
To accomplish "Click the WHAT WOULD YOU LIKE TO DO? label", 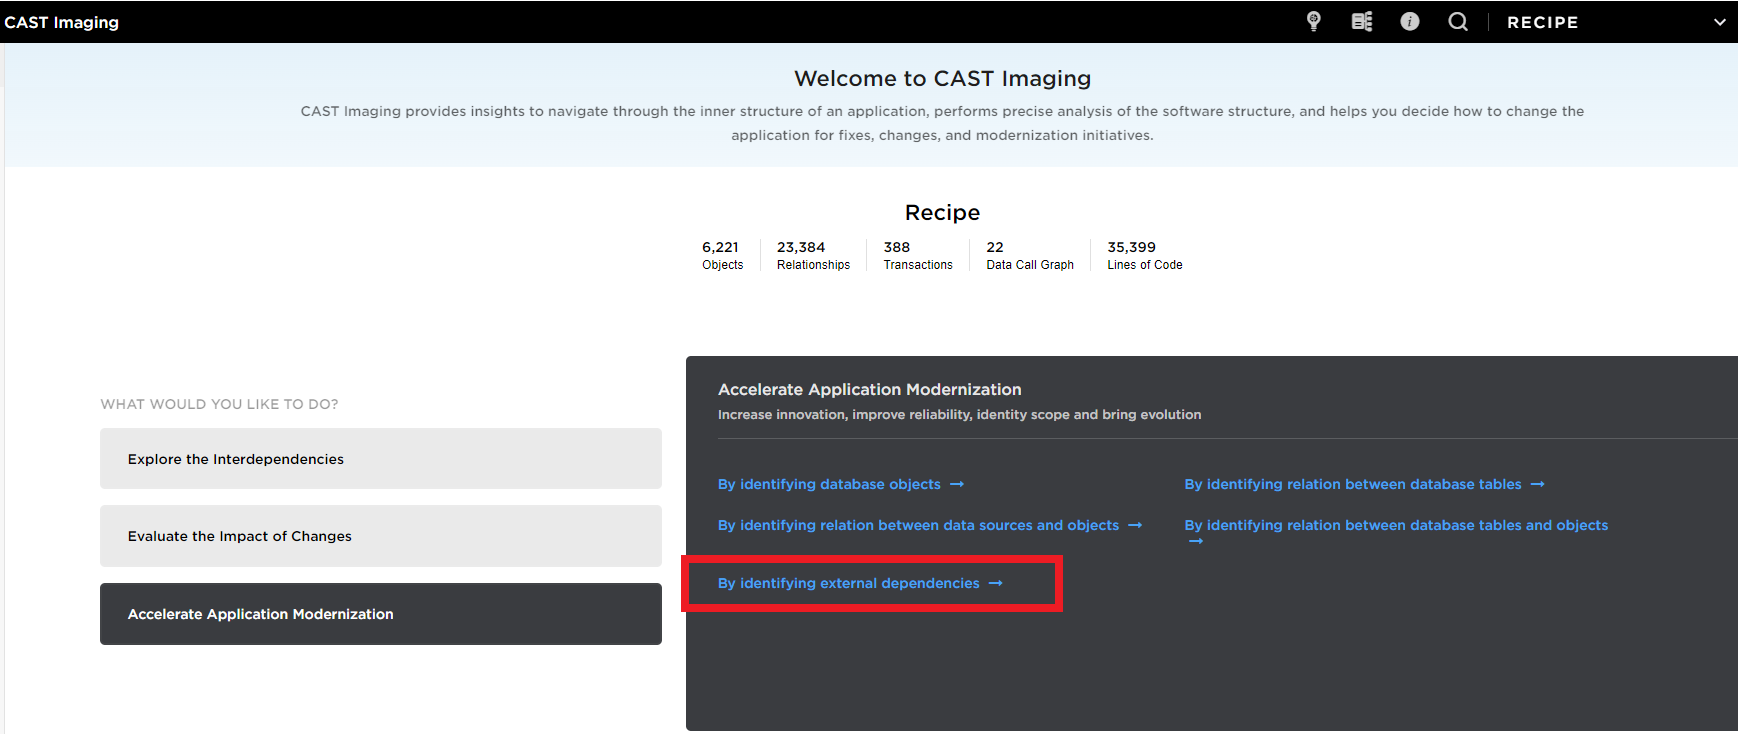I will 219,404.
